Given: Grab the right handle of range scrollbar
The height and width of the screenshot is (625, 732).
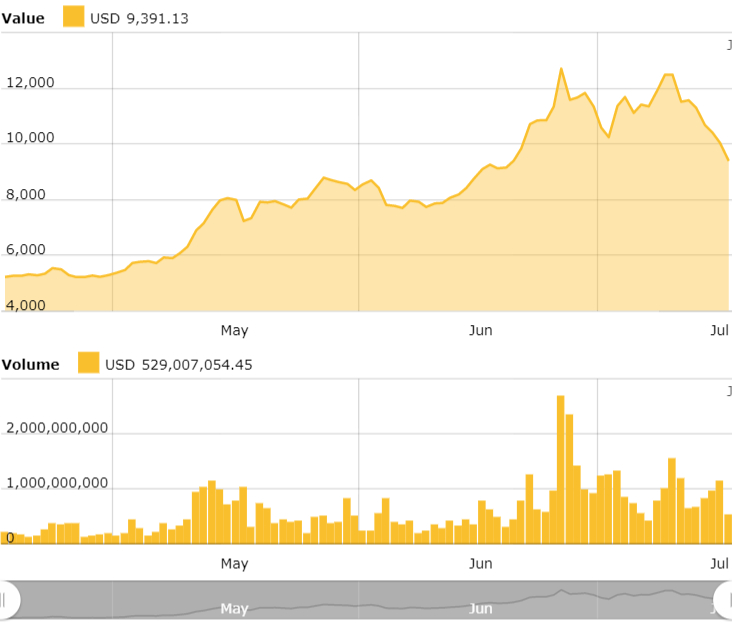Looking at the screenshot, I should tap(725, 600).
